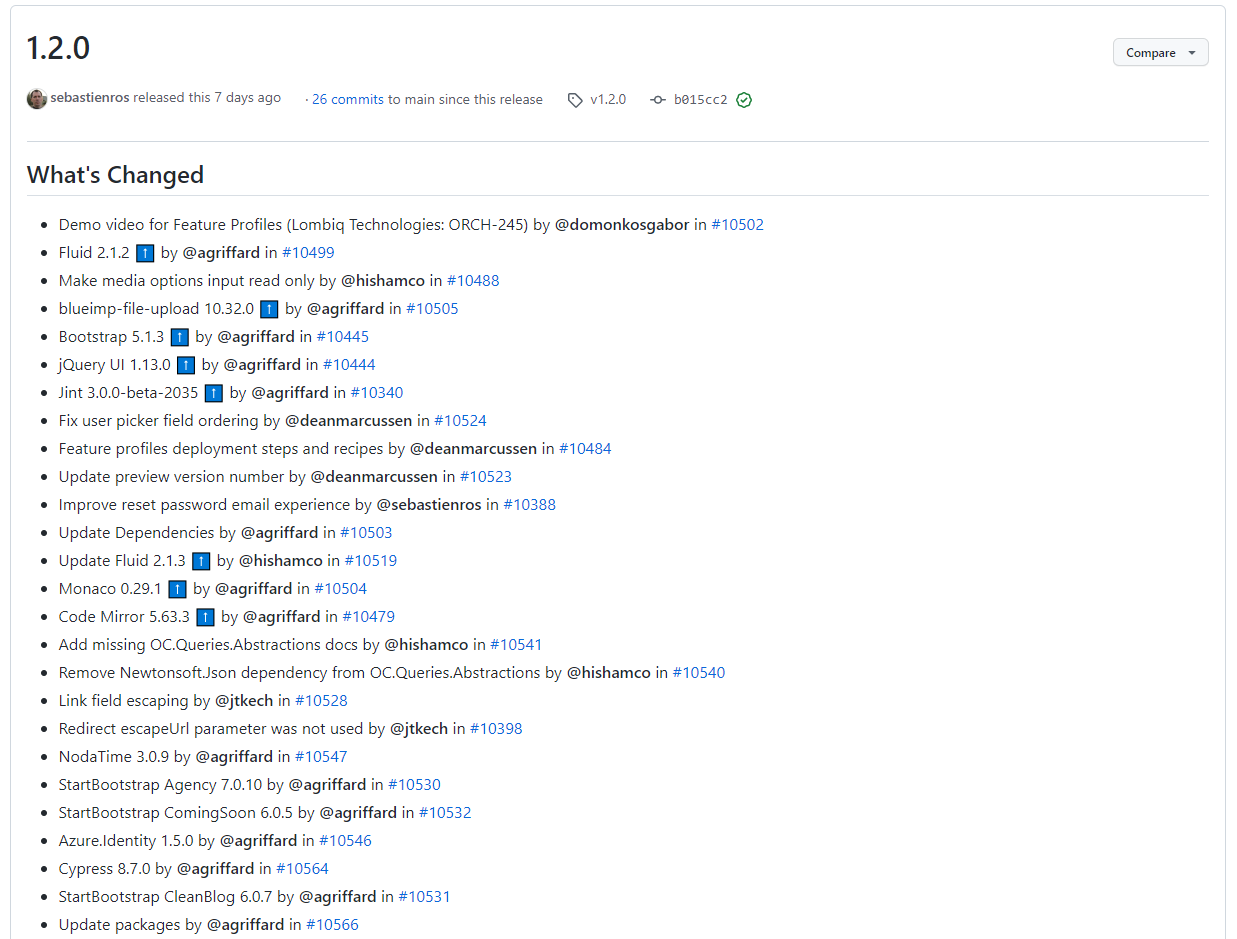Open commit b015cc2

700,99
